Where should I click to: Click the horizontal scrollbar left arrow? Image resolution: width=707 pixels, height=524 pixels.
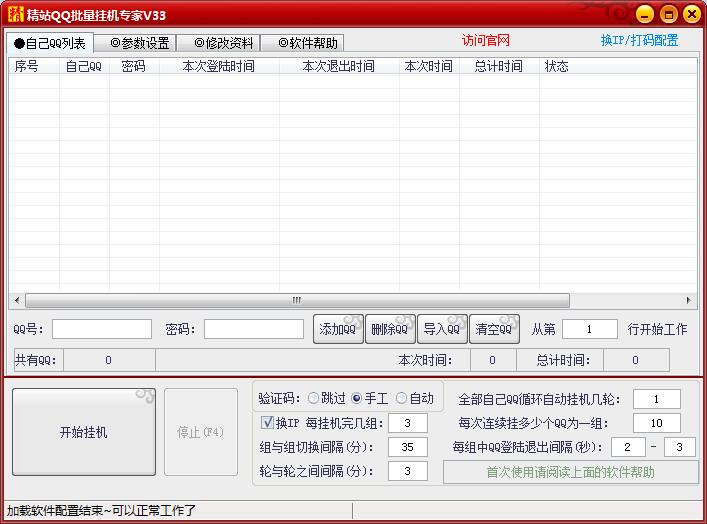[17, 300]
